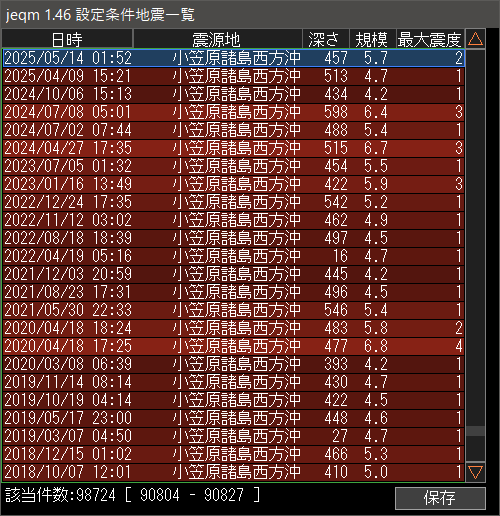Screen dimensions: 500x516
Task: Click the 深さ column header
Action: coord(326,39)
